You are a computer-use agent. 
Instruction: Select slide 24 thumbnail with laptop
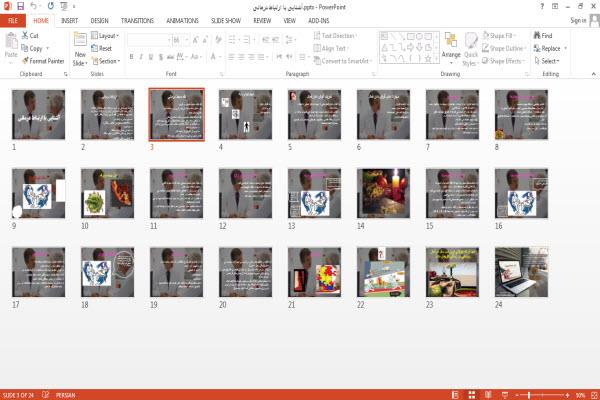pyautogui.click(x=521, y=272)
